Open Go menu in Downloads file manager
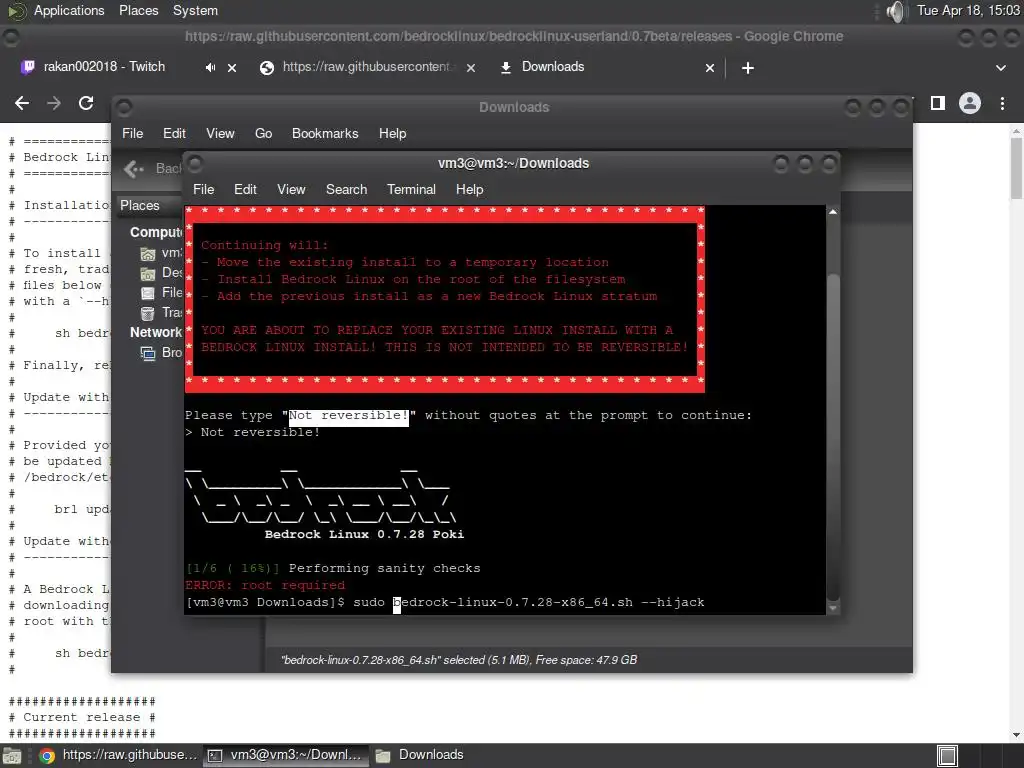 click(x=263, y=133)
